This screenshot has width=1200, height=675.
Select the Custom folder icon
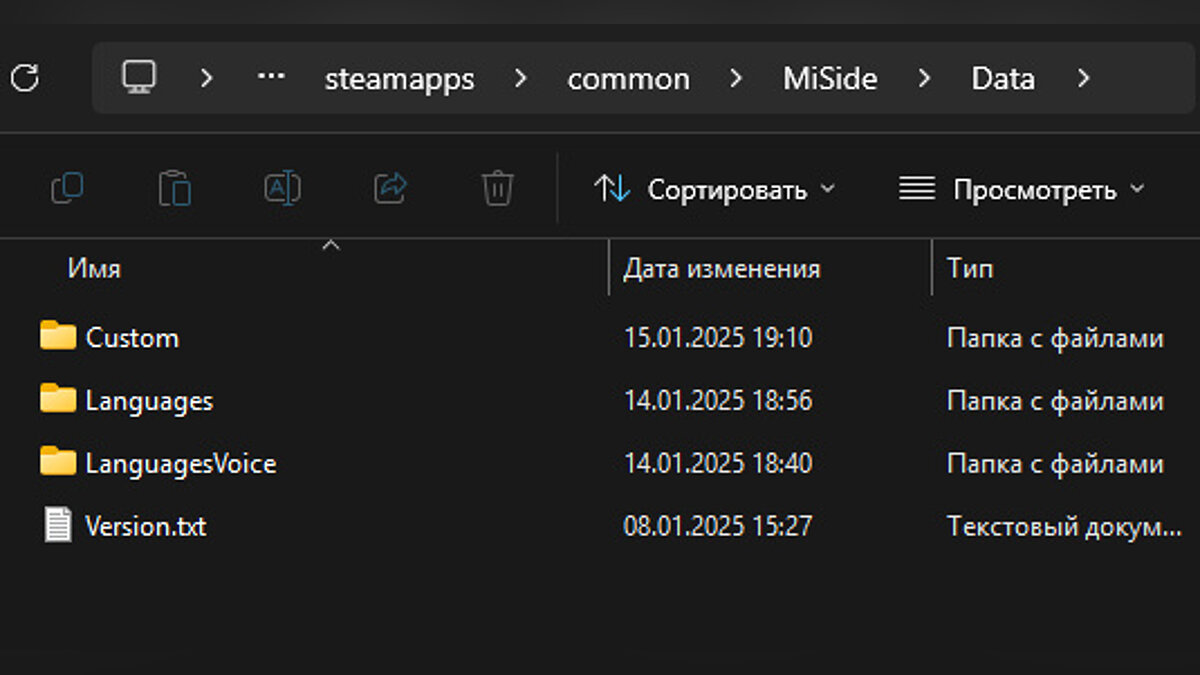click(x=58, y=337)
